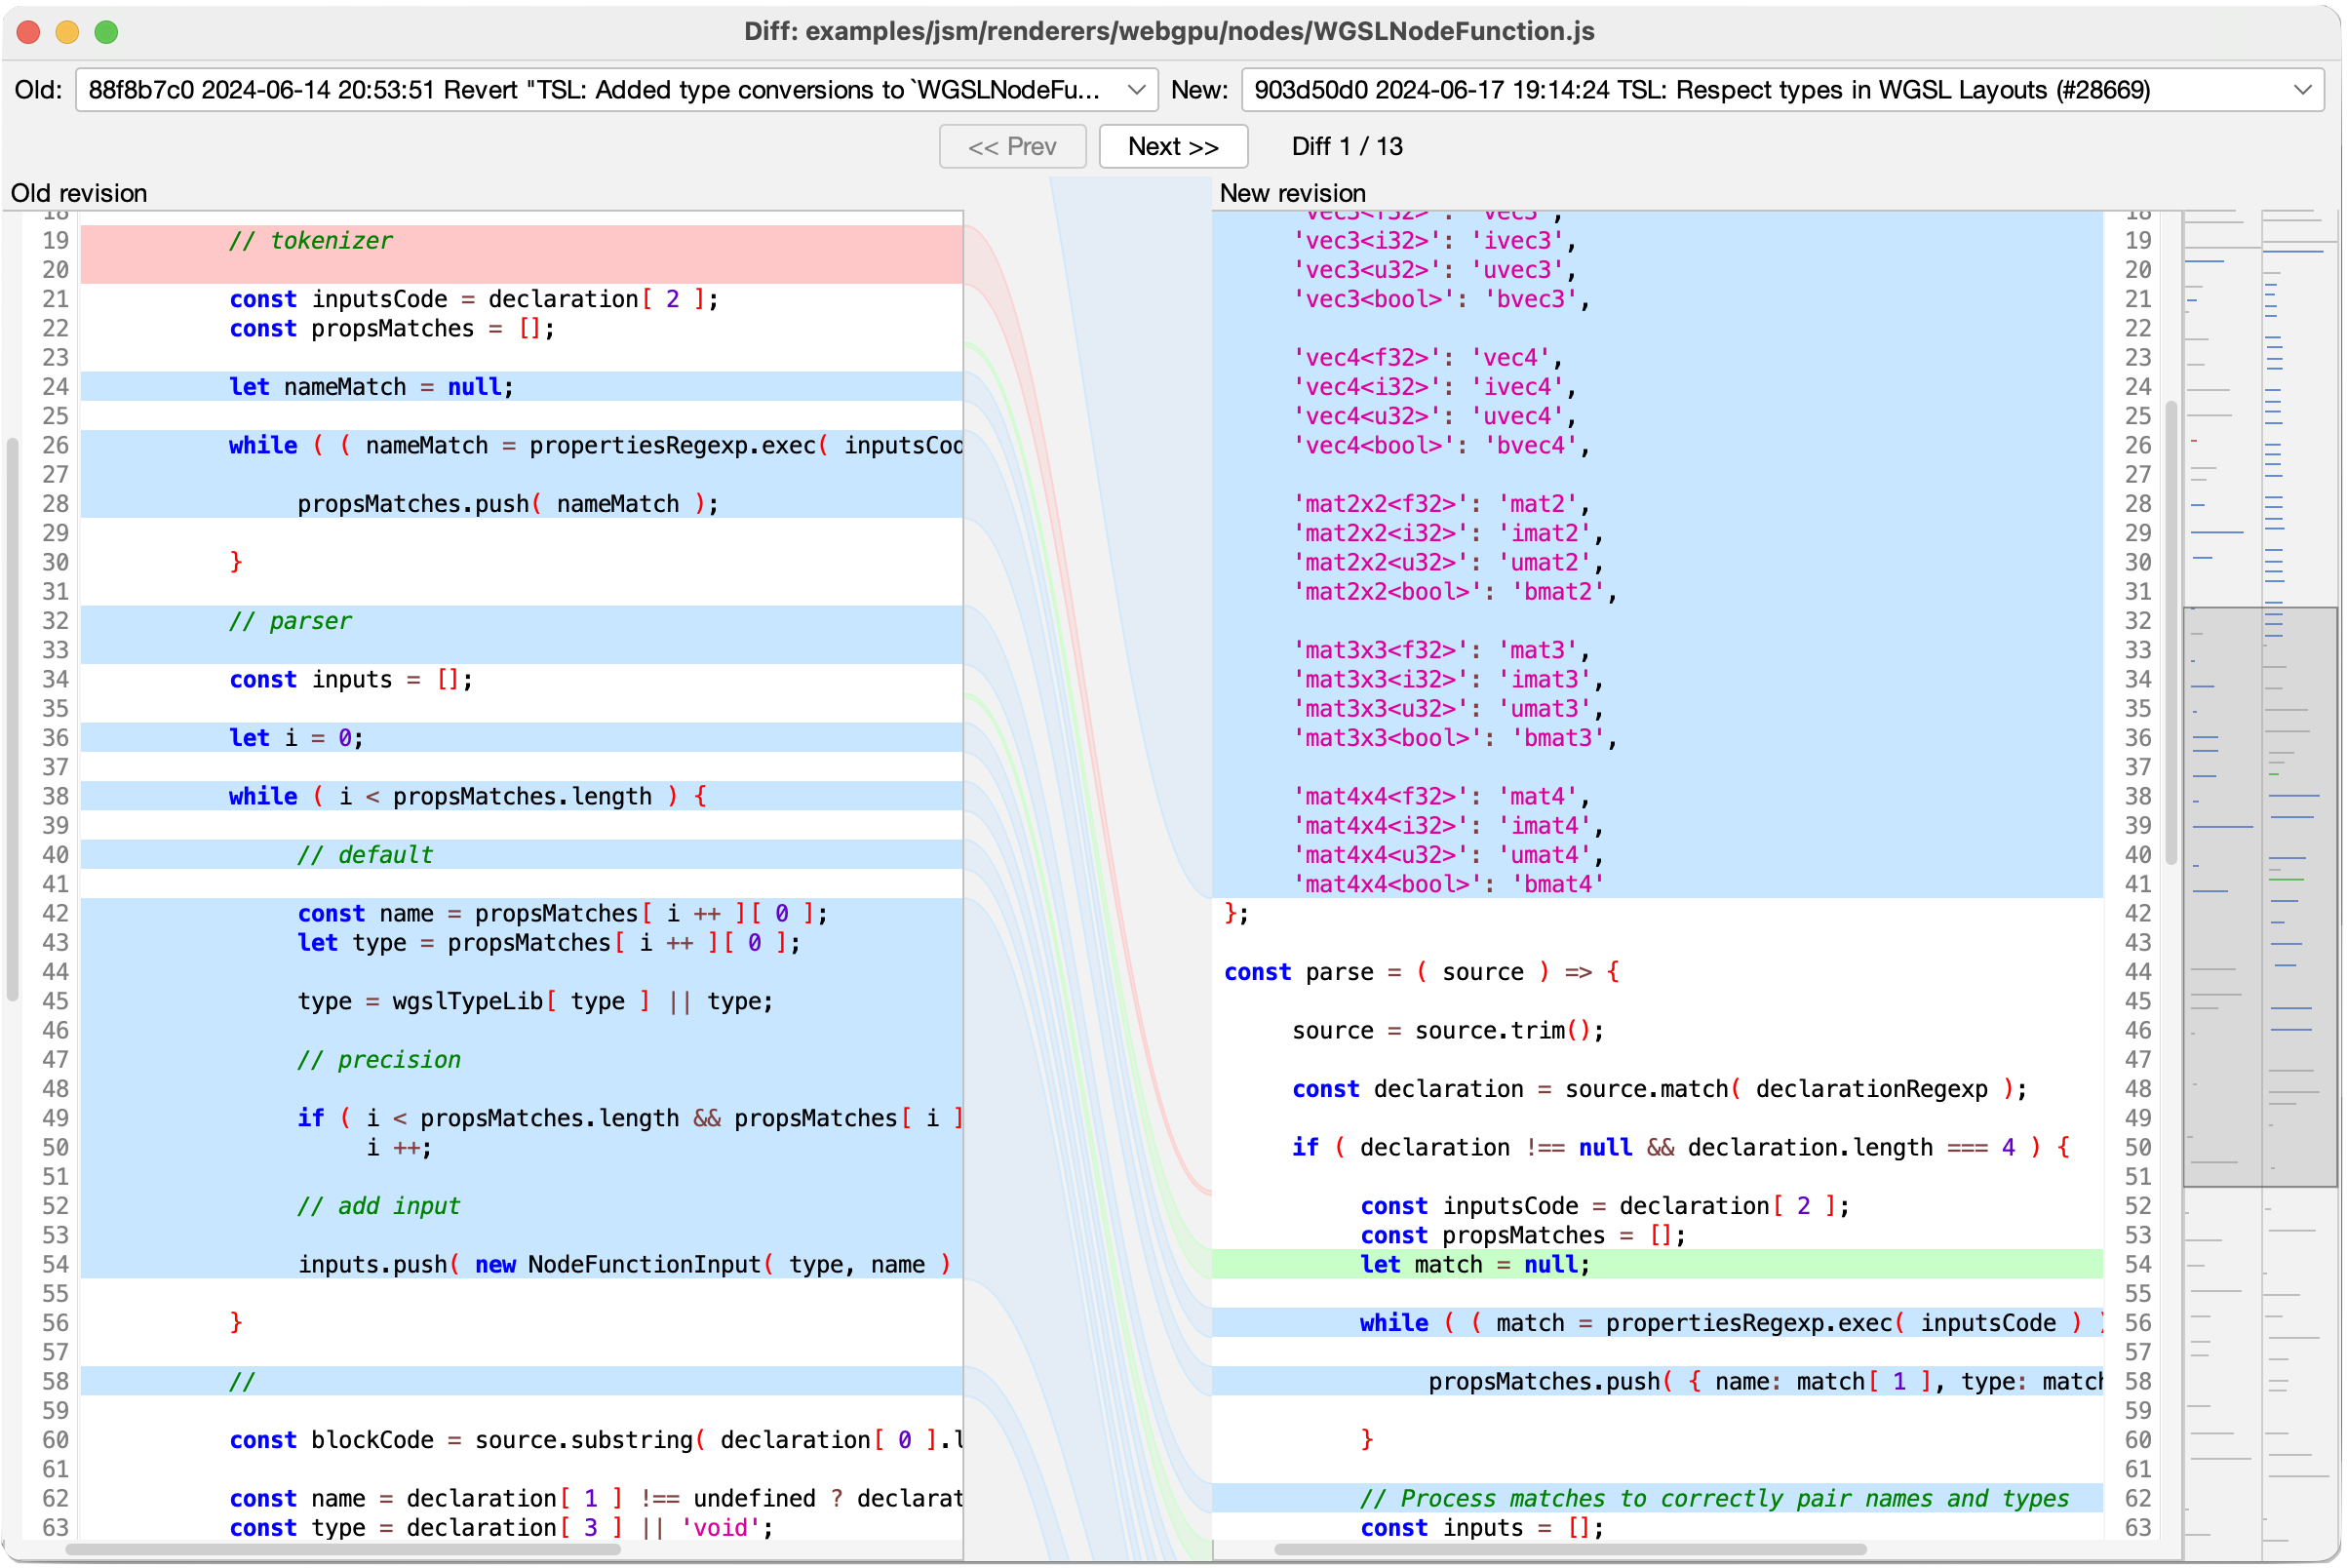The height and width of the screenshot is (1568, 2347).
Task: Select the green comment about pairing names and types
Action: tap(1715, 1498)
